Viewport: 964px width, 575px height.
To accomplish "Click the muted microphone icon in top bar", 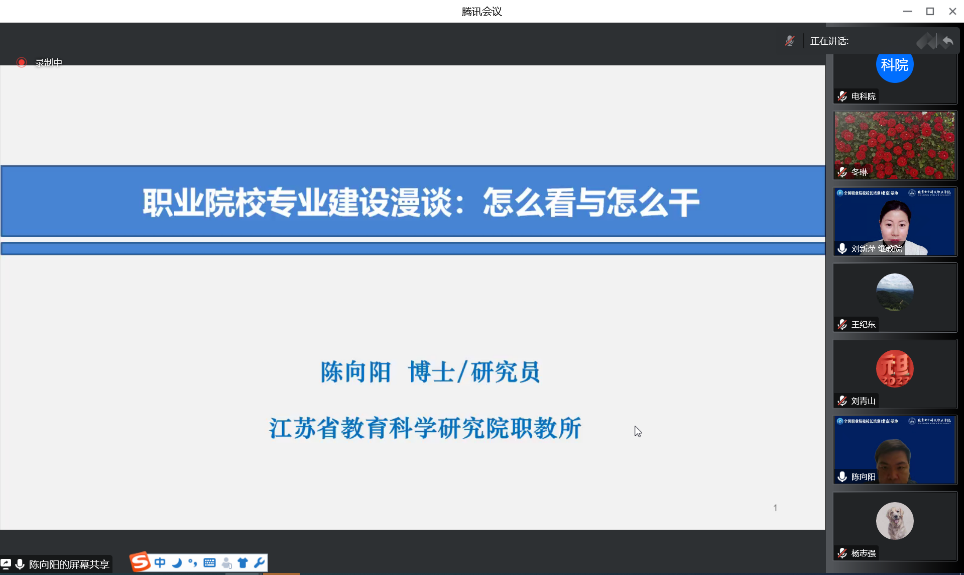I will (790, 41).
